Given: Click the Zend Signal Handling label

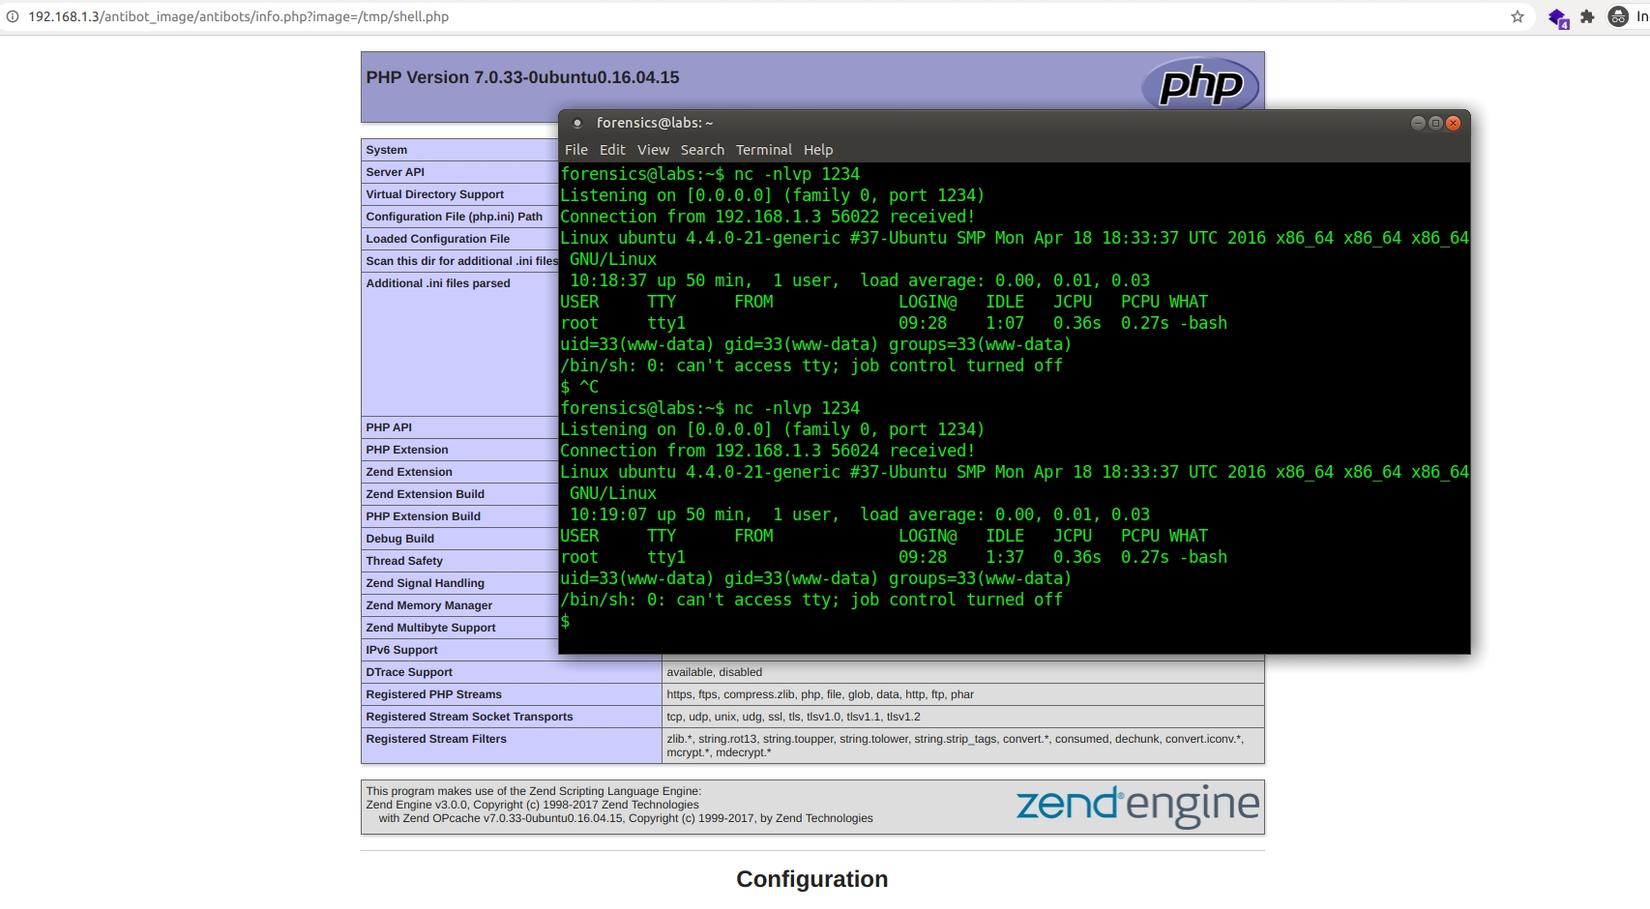Looking at the screenshot, I should point(425,583).
